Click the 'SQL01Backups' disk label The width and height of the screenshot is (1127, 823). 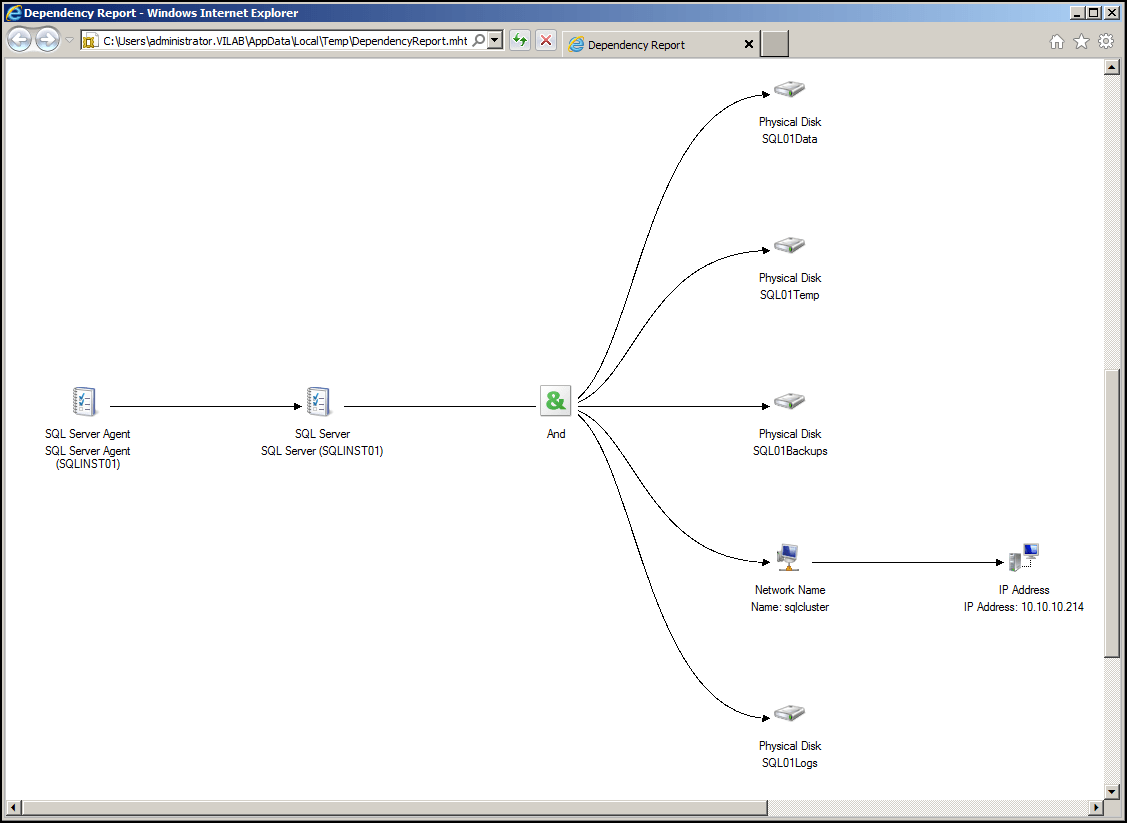tap(790, 451)
